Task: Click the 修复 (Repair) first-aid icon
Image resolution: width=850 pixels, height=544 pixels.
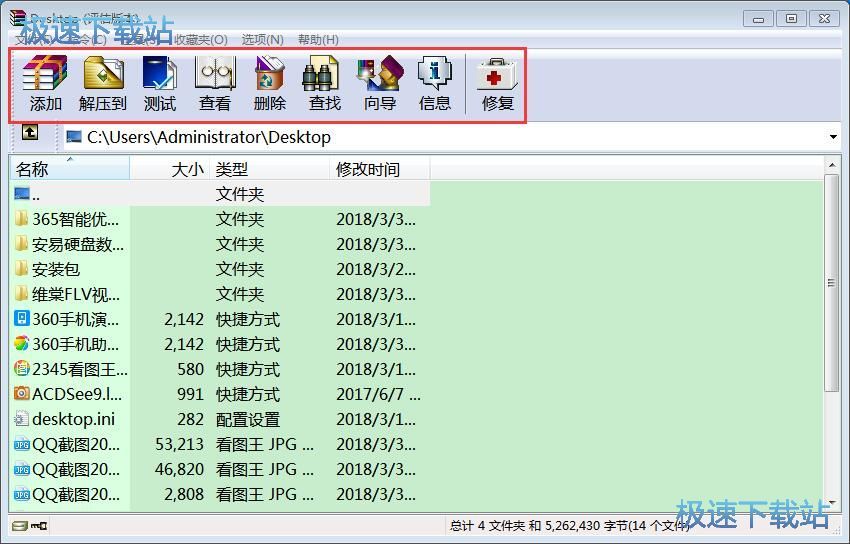Action: pos(498,83)
